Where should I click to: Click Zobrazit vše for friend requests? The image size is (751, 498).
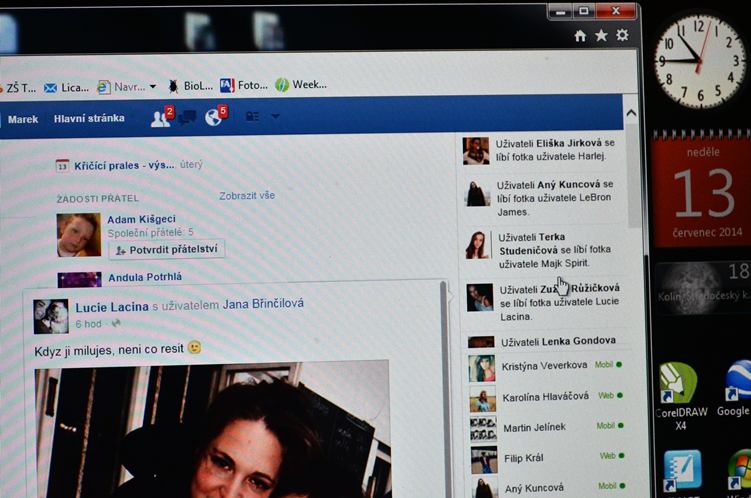(247, 195)
